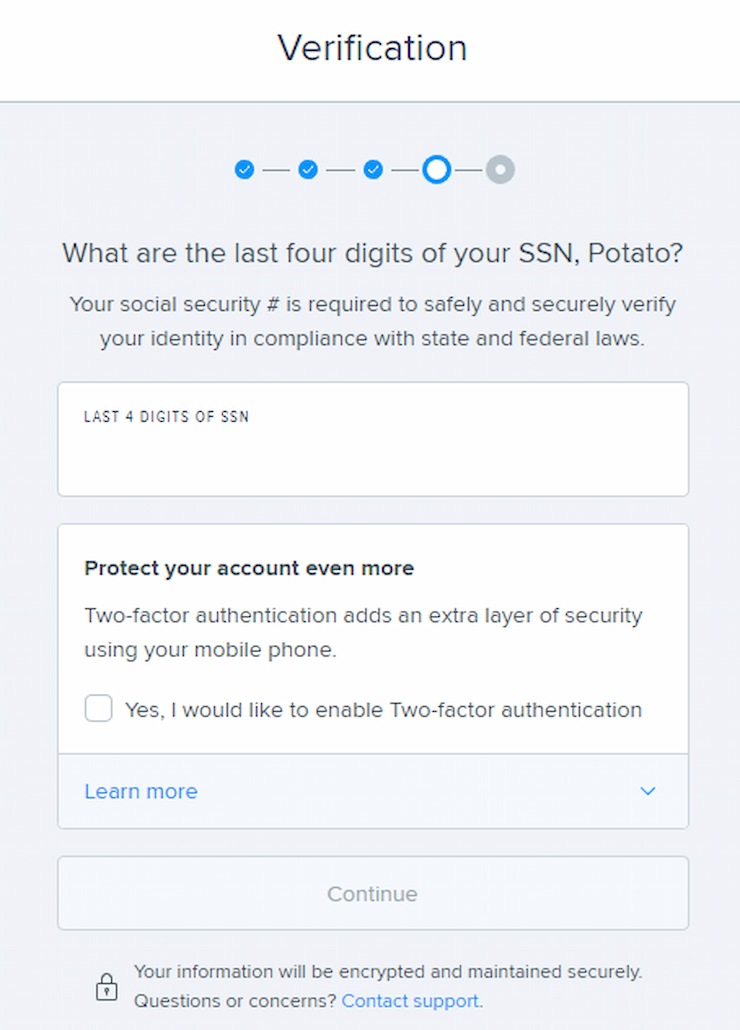Image resolution: width=740 pixels, height=1030 pixels.
Task: Expand the Learn more chevron arrow
Action: click(x=647, y=791)
